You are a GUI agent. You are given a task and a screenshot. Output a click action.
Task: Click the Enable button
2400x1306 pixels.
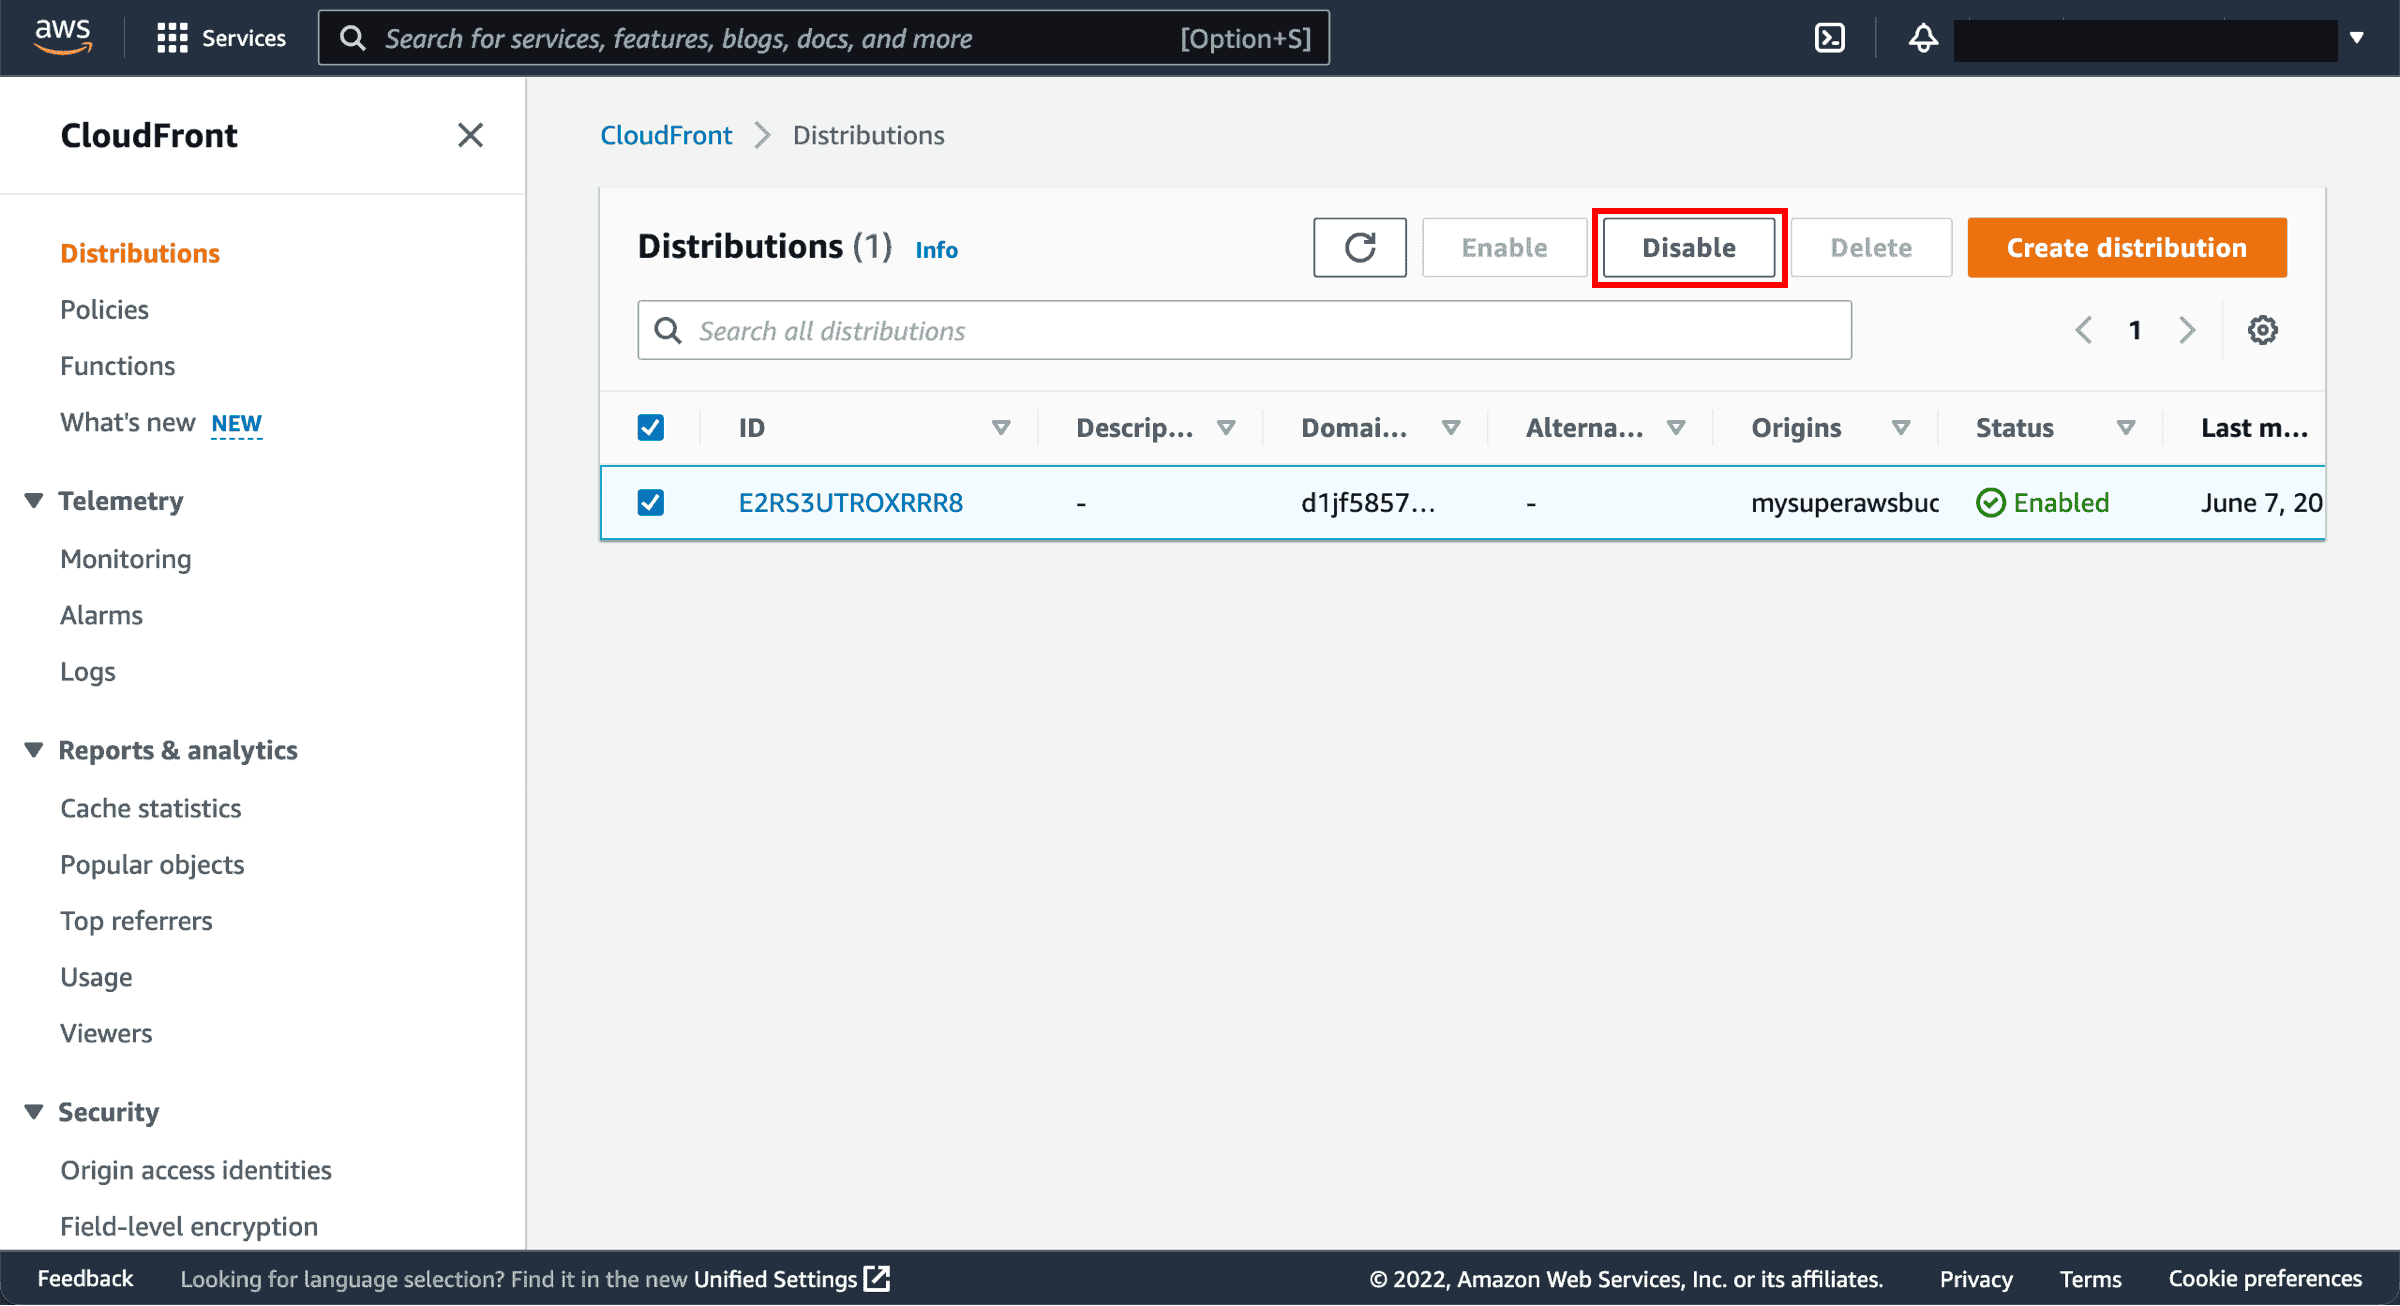pos(1504,247)
